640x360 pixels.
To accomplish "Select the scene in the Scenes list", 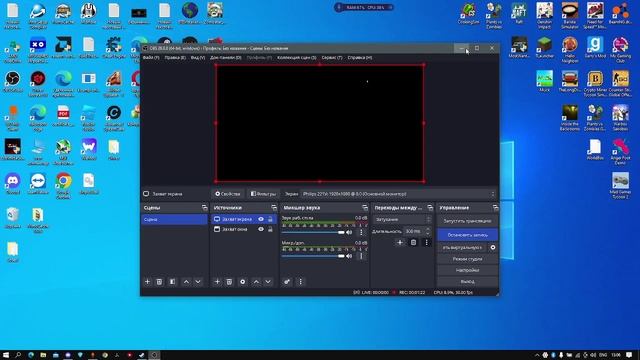I will coord(174,220).
